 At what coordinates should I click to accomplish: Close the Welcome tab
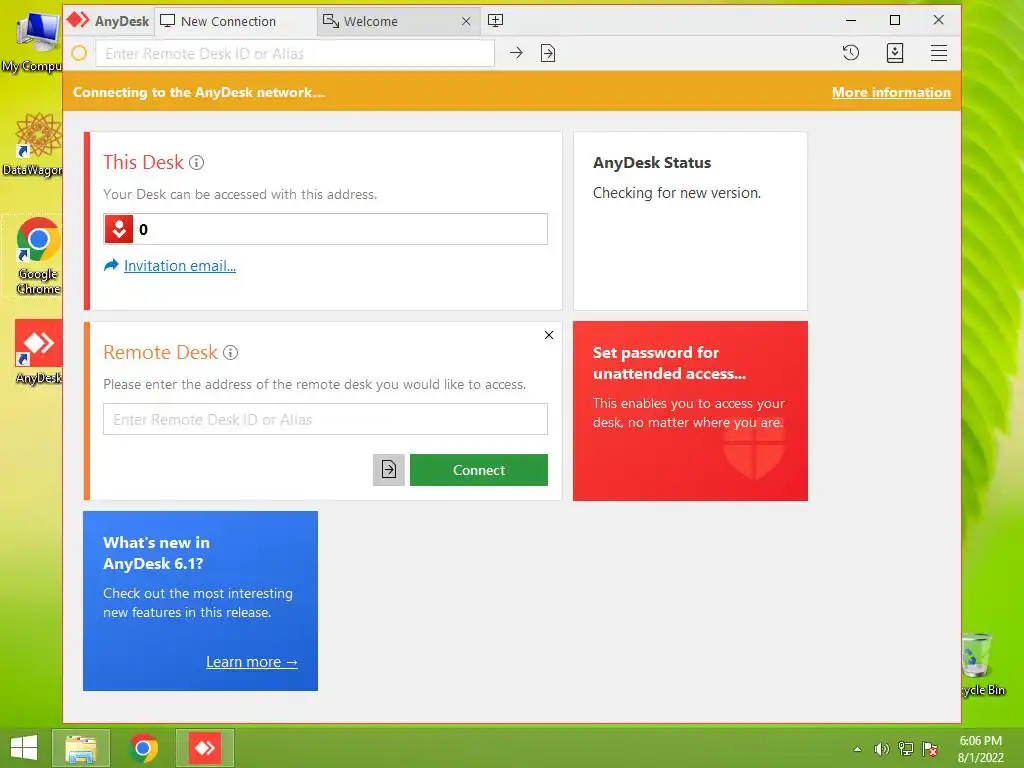pyautogui.click(x=466, y=22)
